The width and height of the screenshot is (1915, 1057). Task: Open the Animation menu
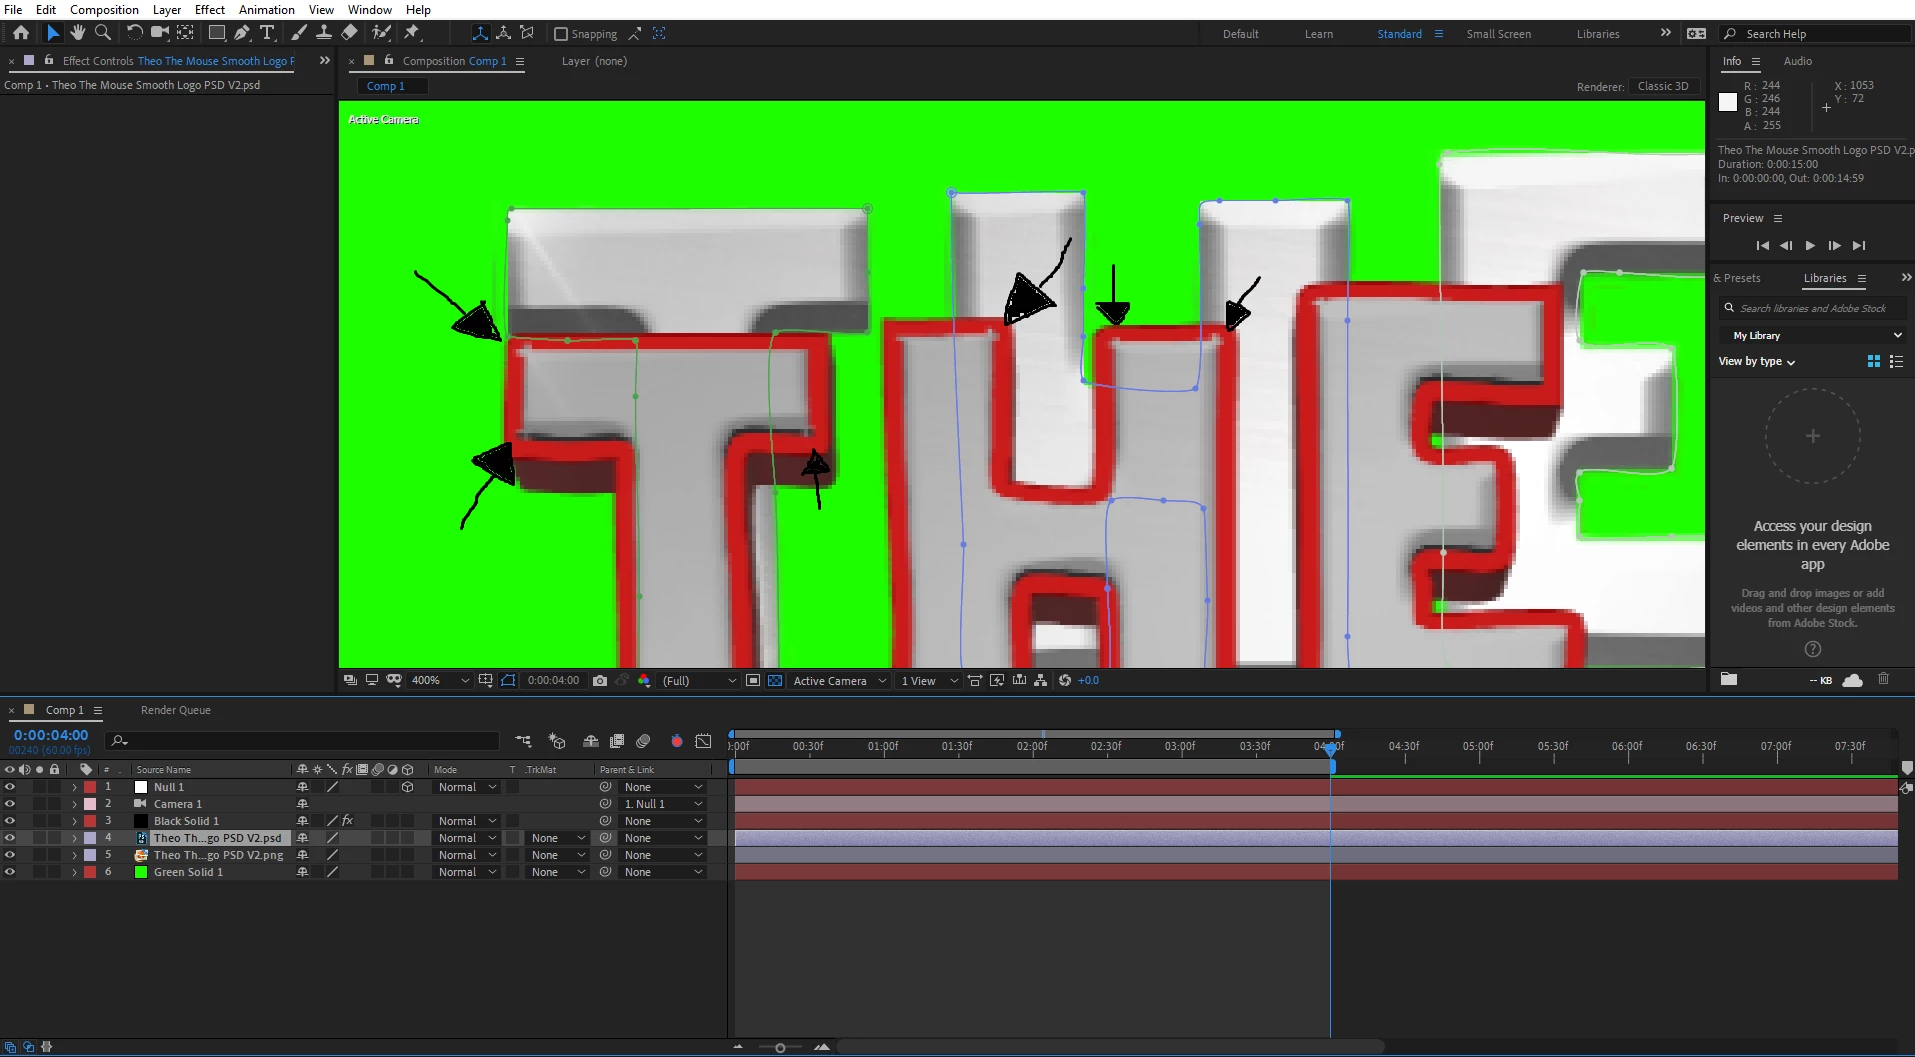coord(266,10)
